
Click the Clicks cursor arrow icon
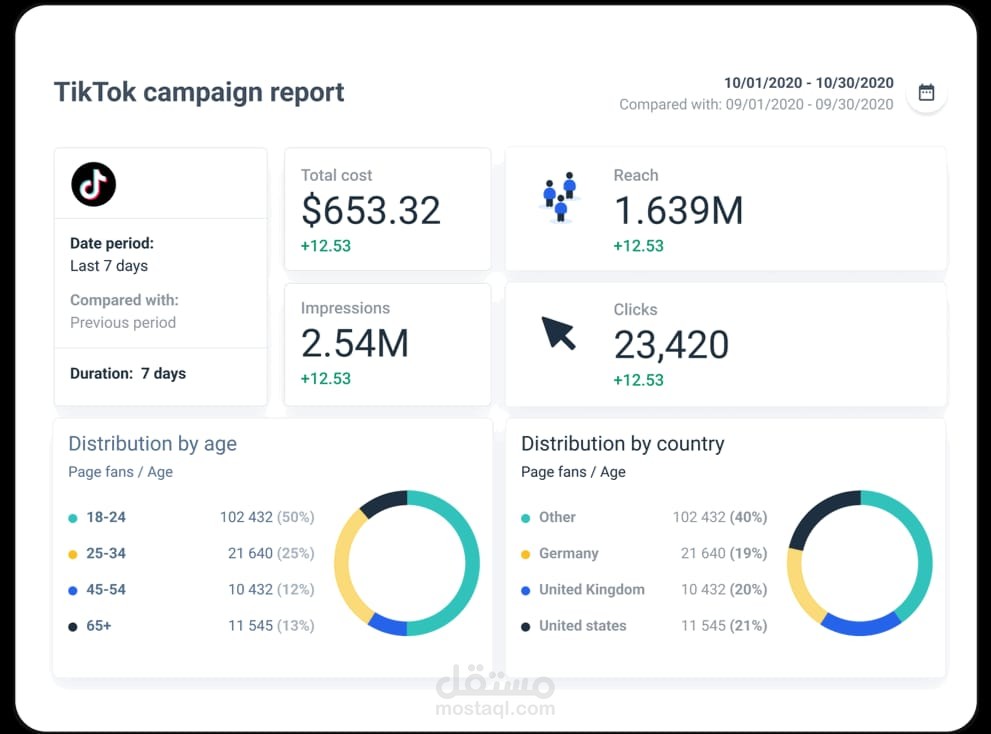pyautogui.click(x=559, y=333)
